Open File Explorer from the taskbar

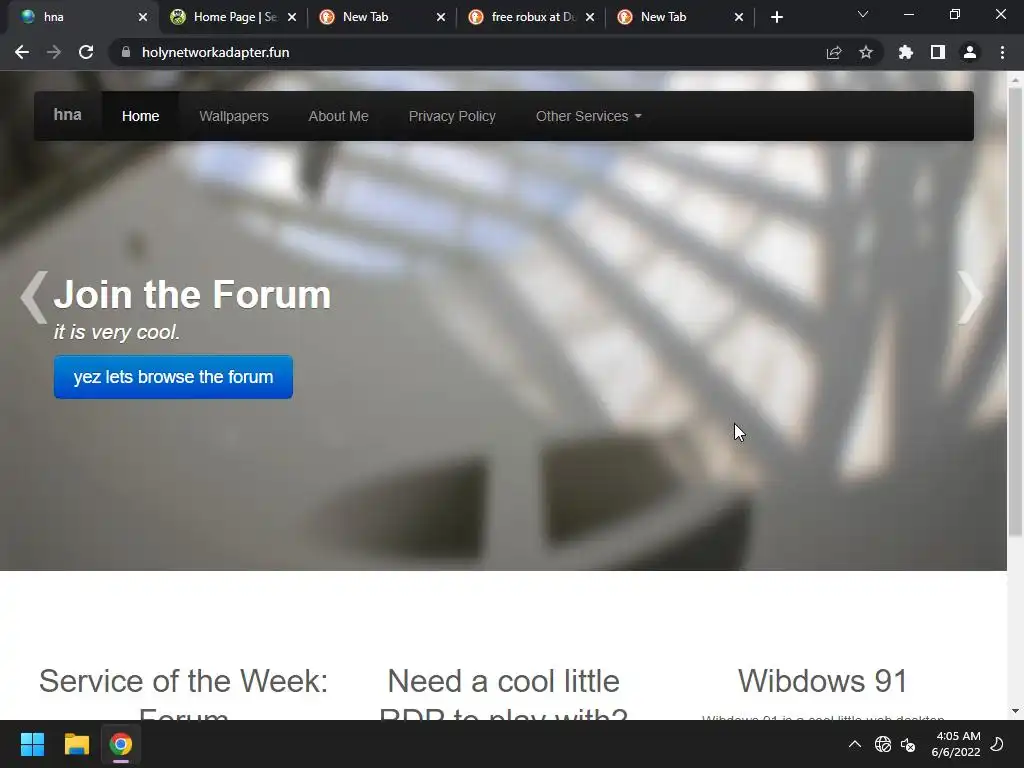click(x=76, y=744)
